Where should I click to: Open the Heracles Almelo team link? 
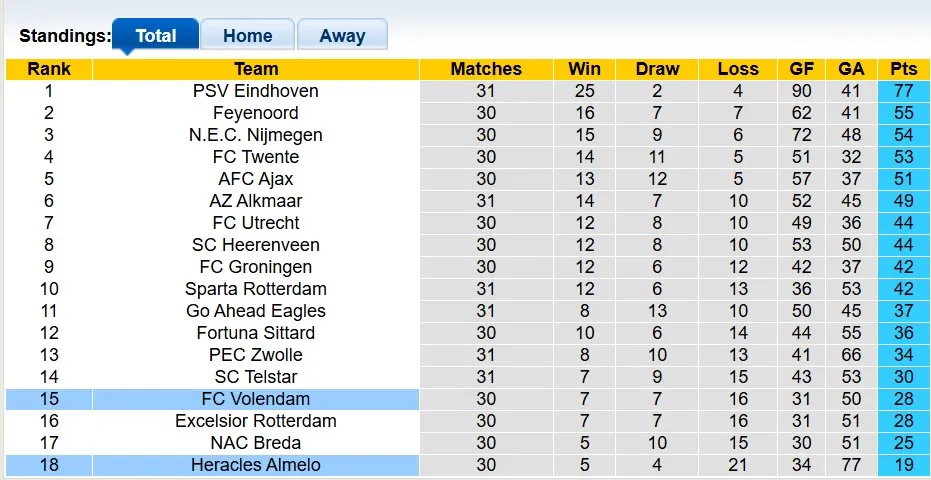pos(256,465)
